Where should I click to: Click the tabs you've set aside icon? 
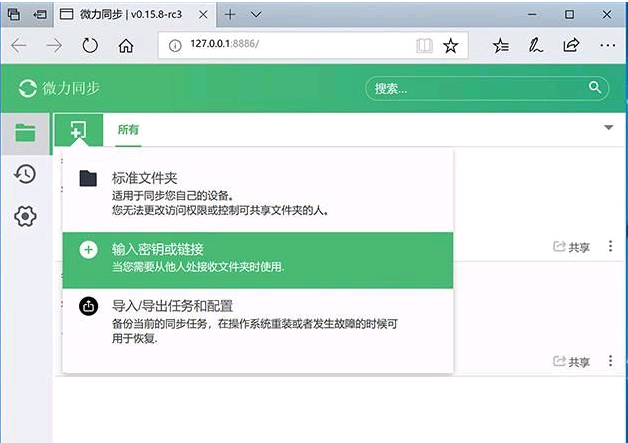tap(14, 14)
